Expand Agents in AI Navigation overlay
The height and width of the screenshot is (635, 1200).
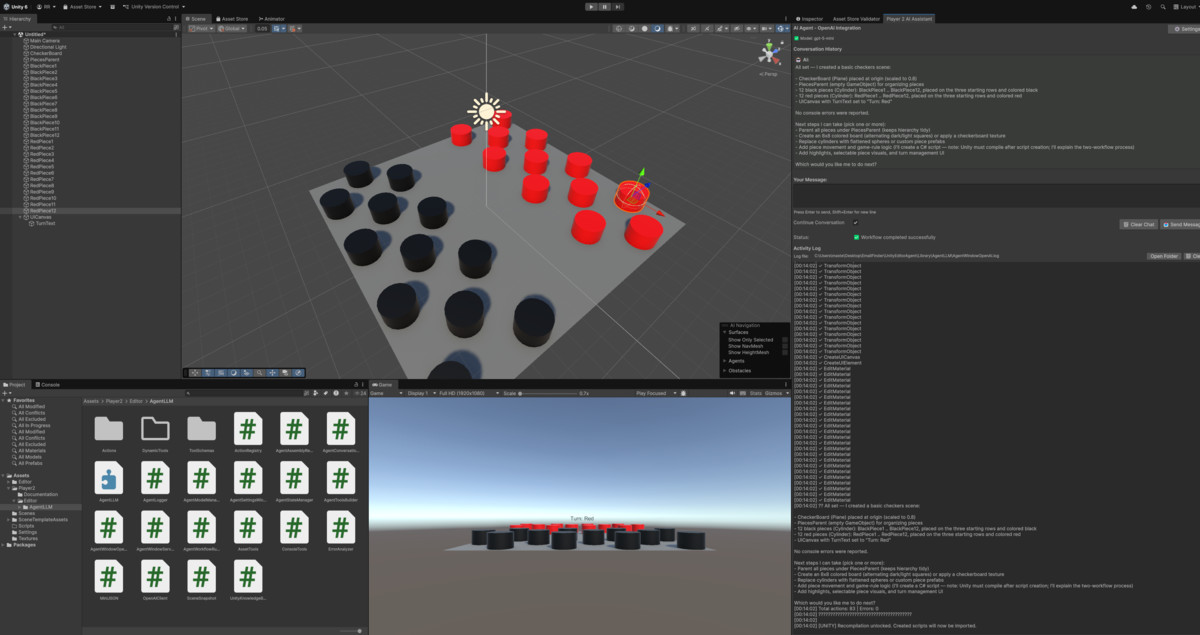(x=724, y=360)
